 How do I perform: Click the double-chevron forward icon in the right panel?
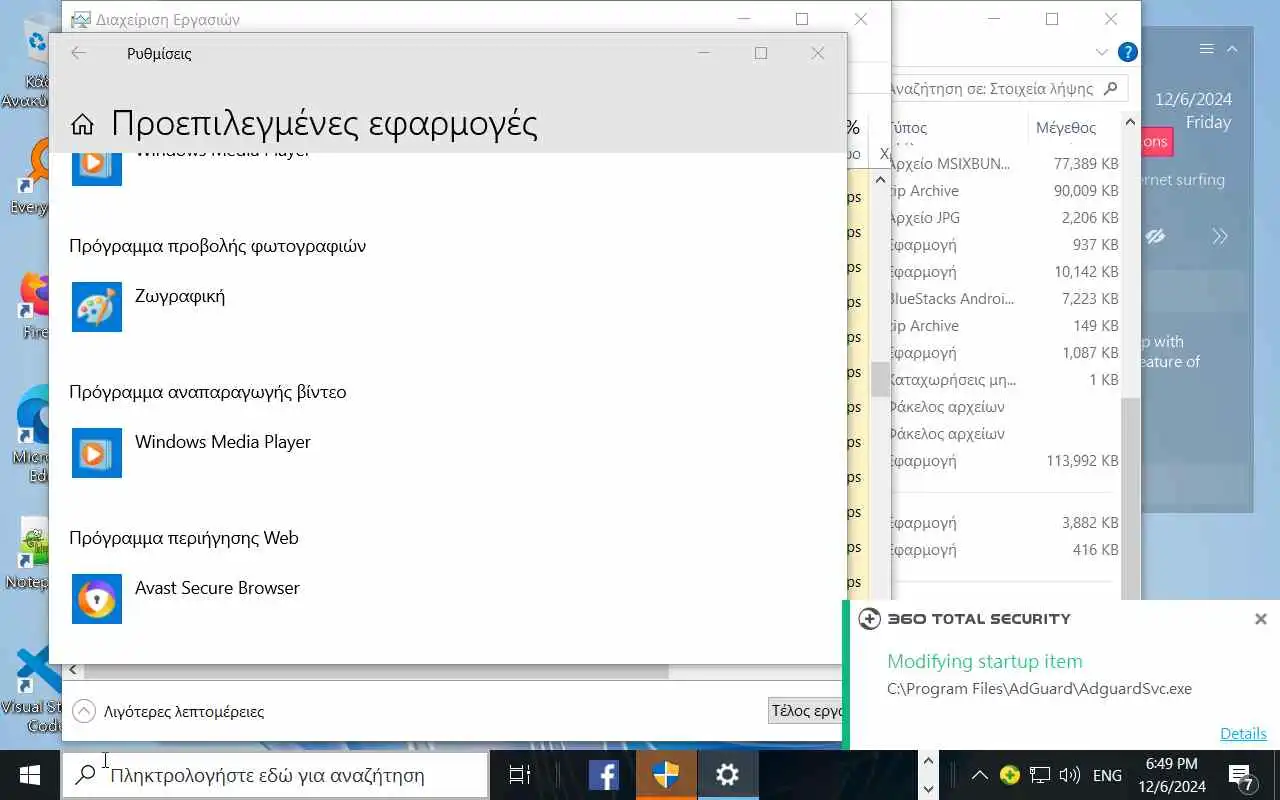pyautogui.click(x=1220, y=237)
